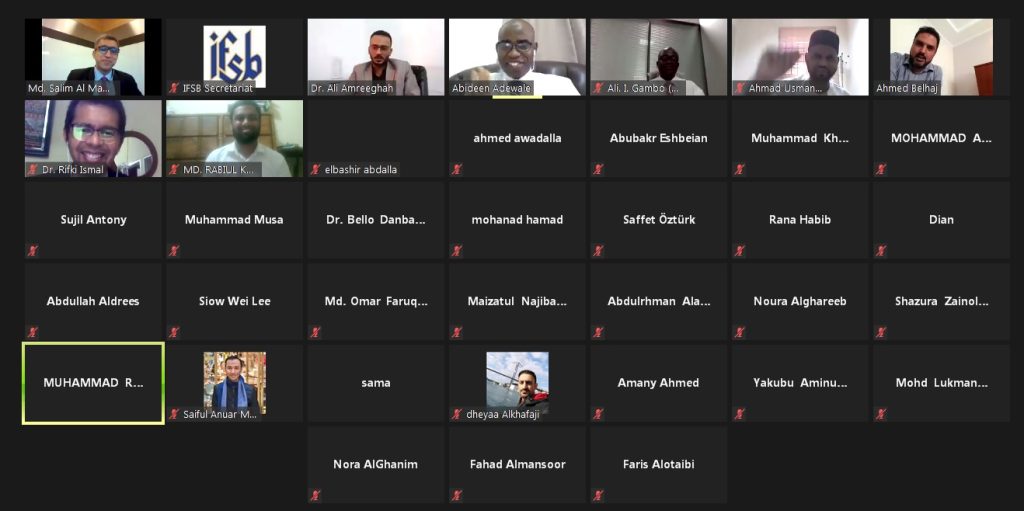
Task: Click muted mic icon on Sujil Antony tile
Action: point(32,250)
